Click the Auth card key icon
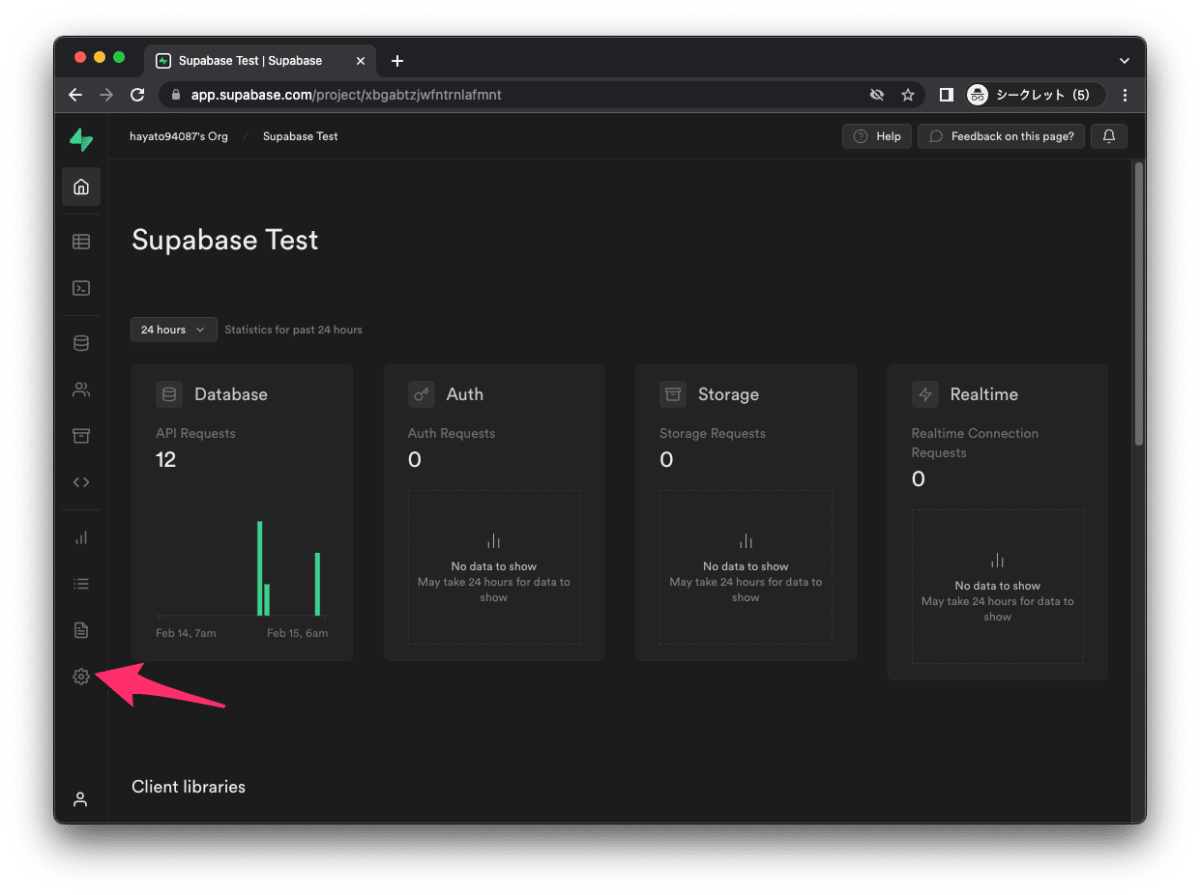Screen dimensions: 1200x895 click(421, 394)
